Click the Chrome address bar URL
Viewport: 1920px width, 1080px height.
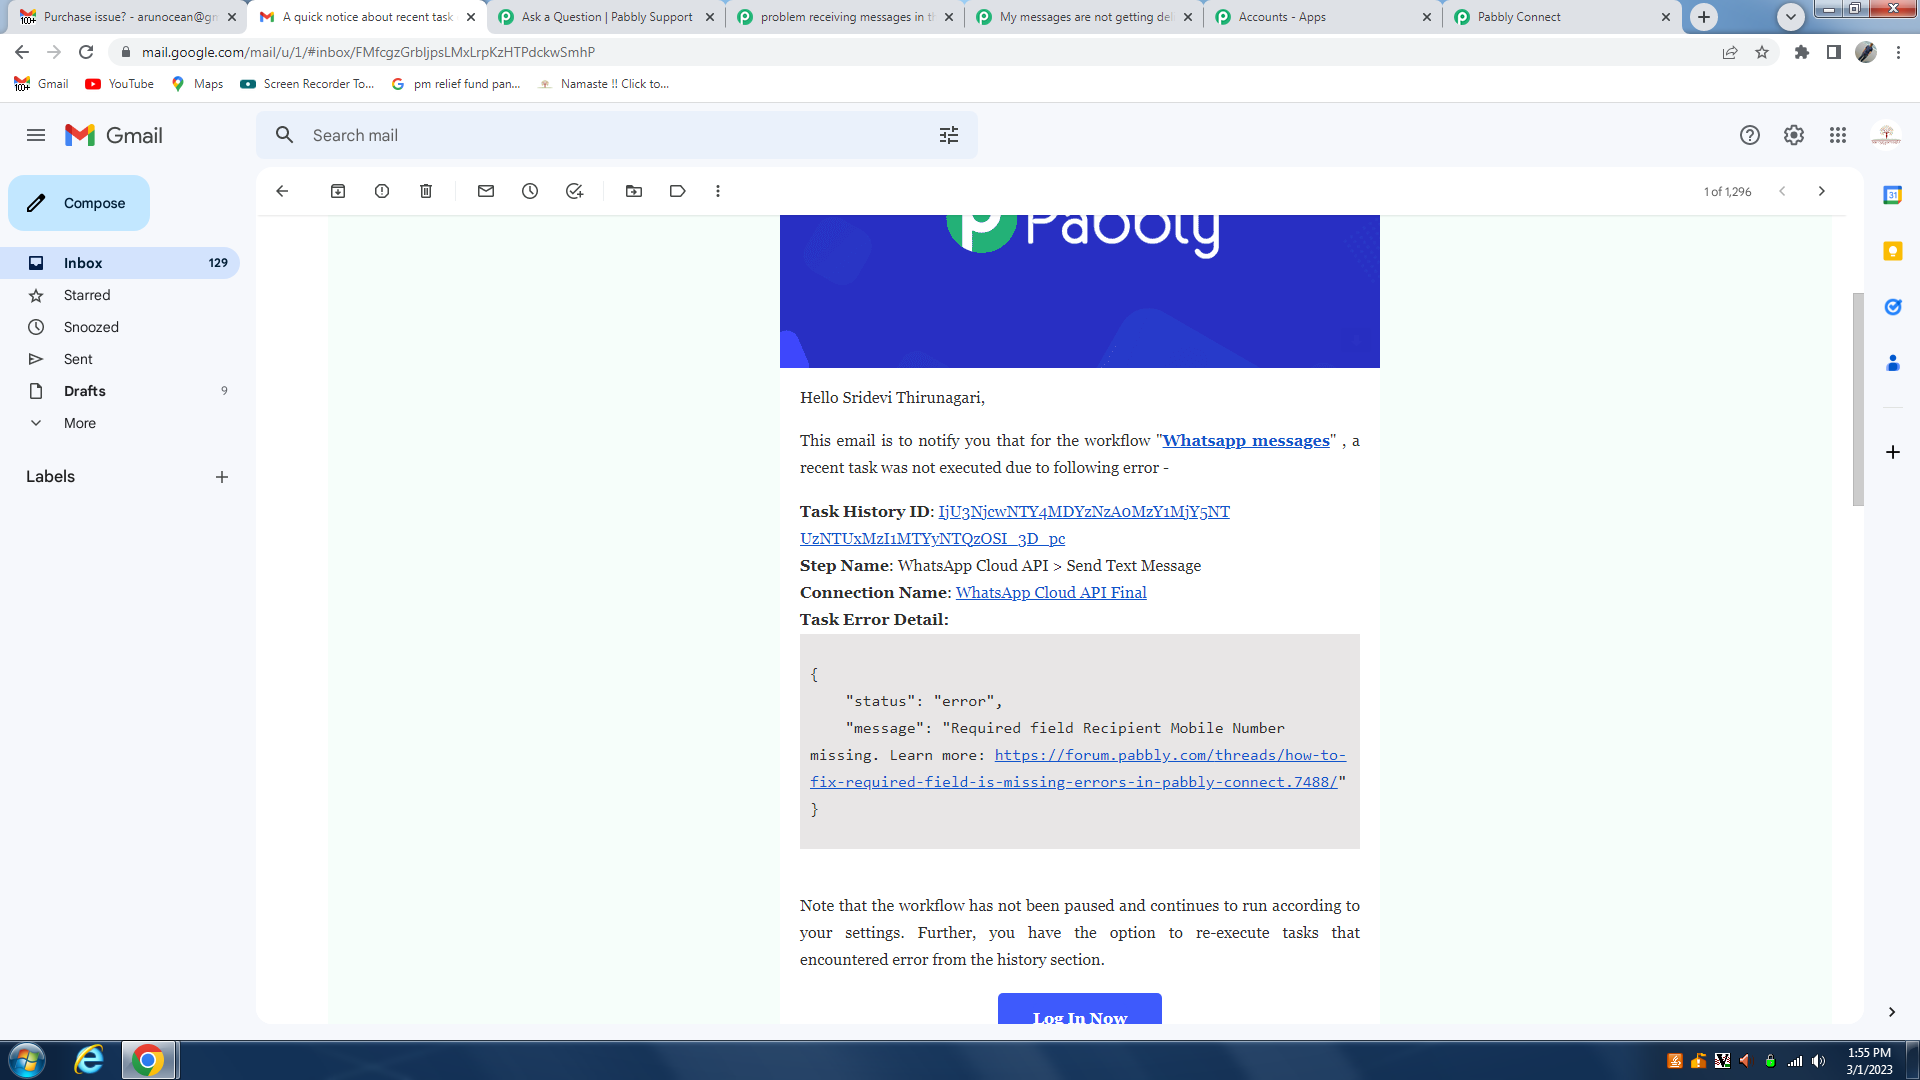(368, 52)
